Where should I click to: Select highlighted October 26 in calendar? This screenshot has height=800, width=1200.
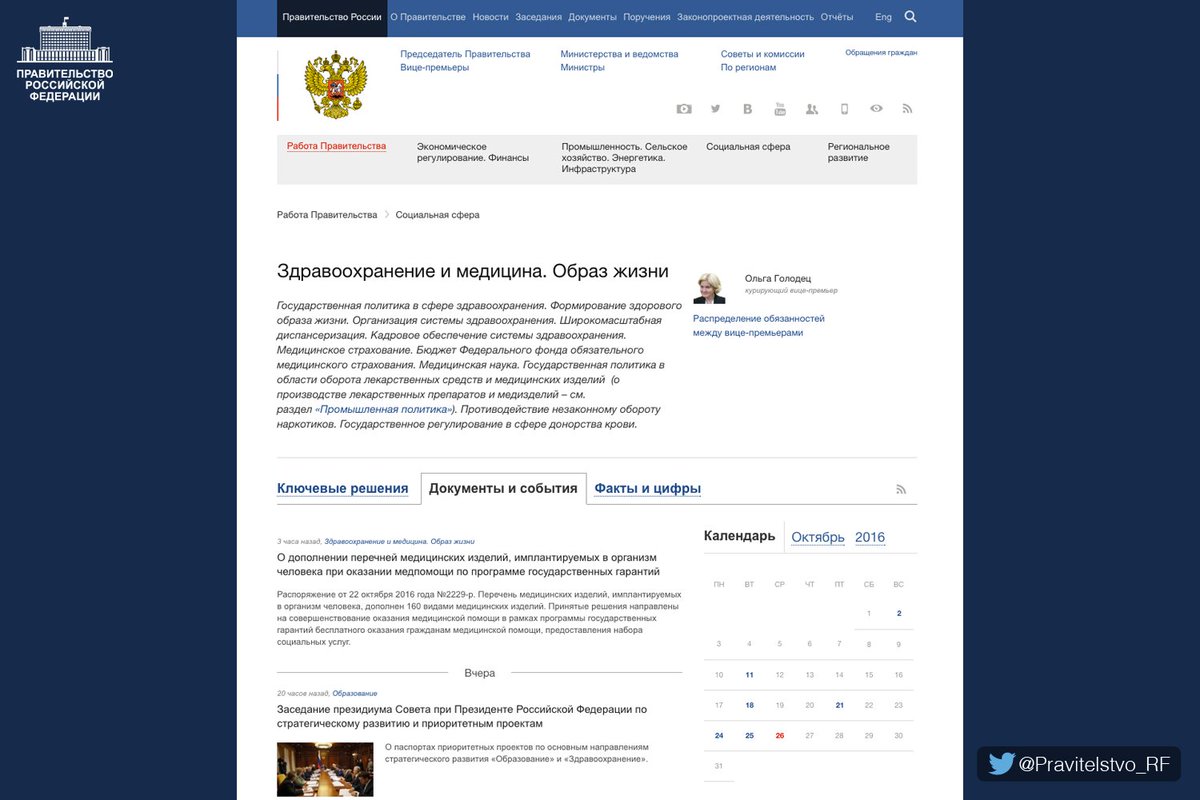[779, 735]
